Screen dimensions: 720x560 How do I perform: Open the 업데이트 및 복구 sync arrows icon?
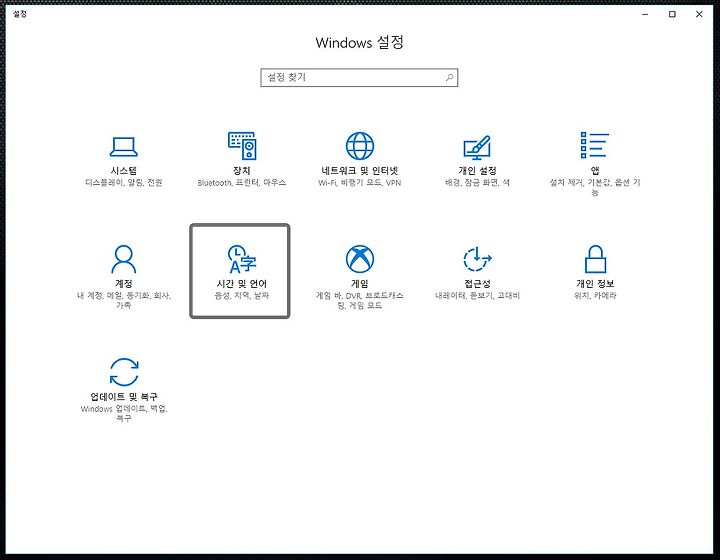(124, 372)
